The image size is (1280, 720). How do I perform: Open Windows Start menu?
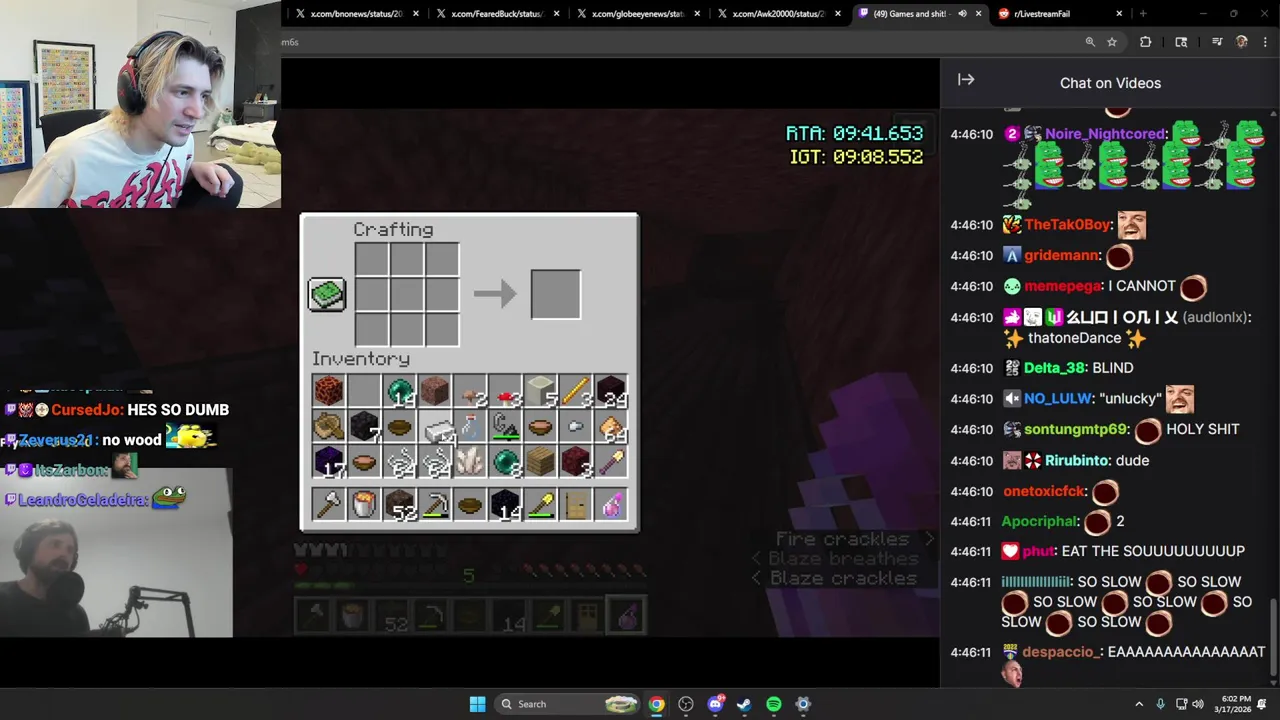[477, 704]
